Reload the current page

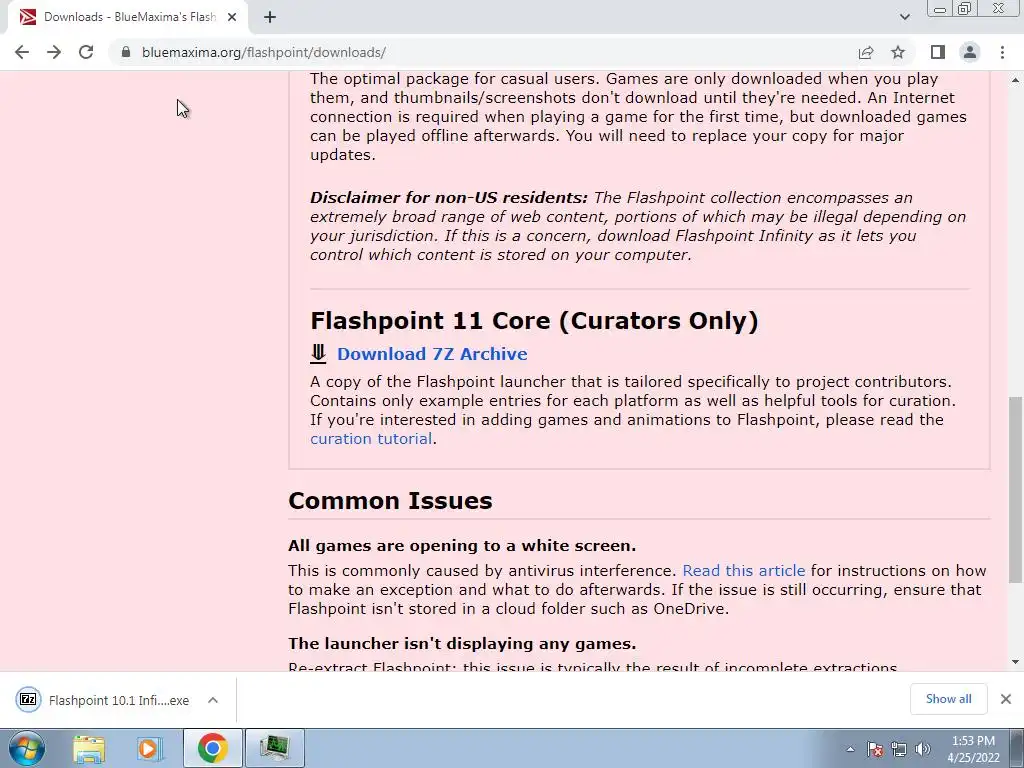click(86, 52)
